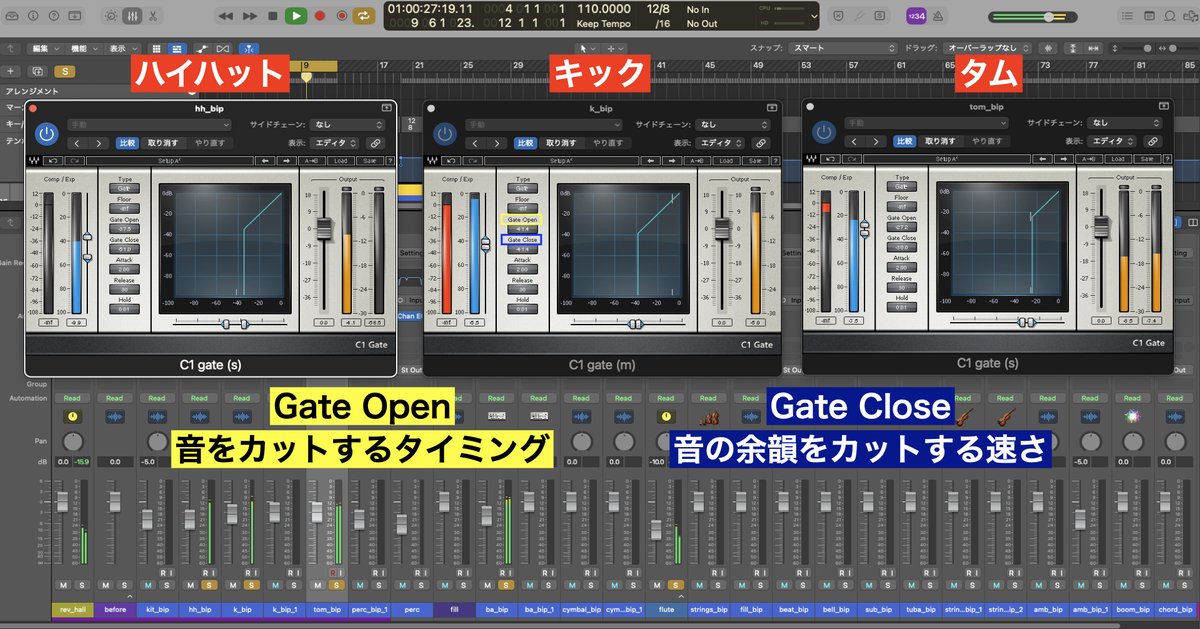
Task: Click the grid editors icon in secondary toolbar
Action: [157, 47]
